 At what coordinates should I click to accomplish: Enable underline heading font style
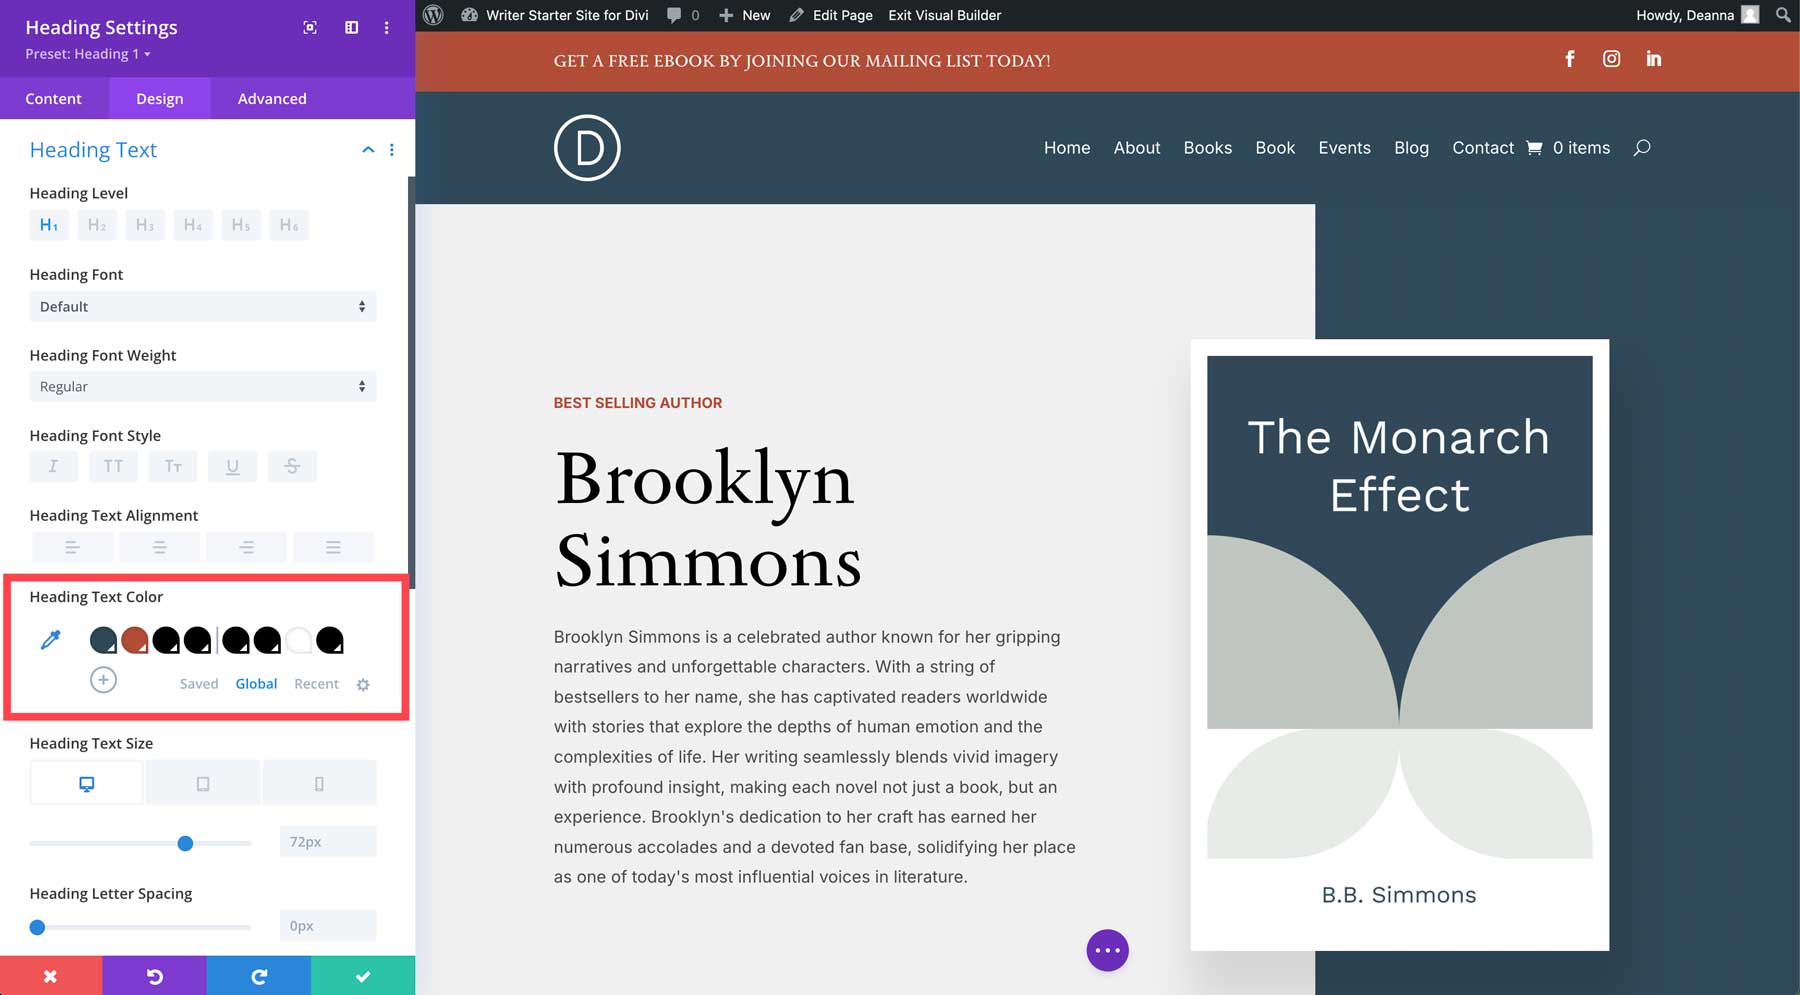(x=232, y=466)
